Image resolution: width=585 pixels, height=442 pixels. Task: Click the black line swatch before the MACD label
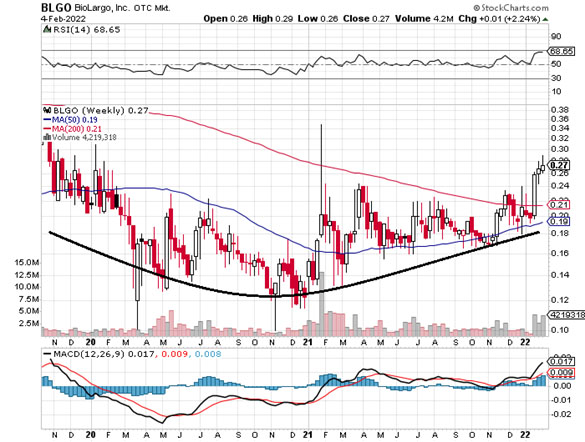[x=47, y=354]
